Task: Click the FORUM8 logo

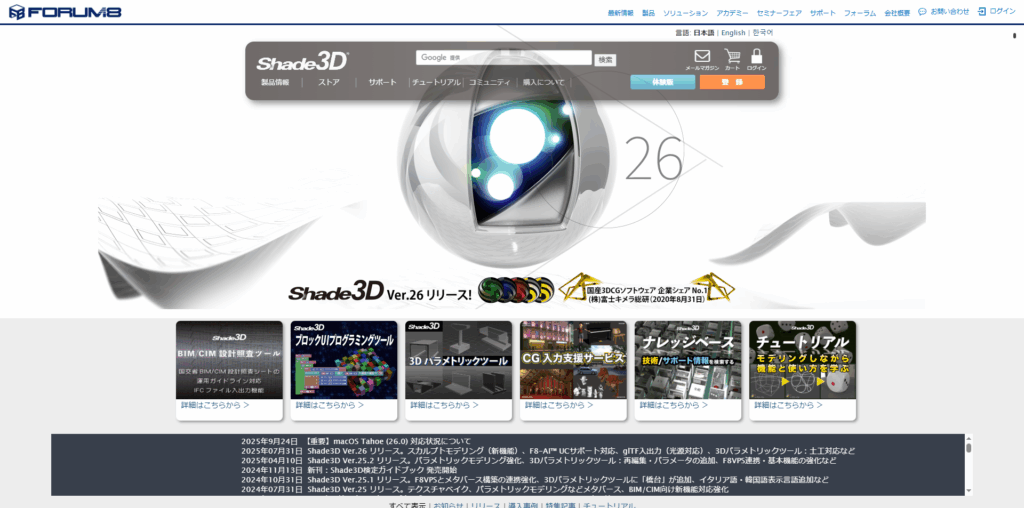Action: click(49, 12)
